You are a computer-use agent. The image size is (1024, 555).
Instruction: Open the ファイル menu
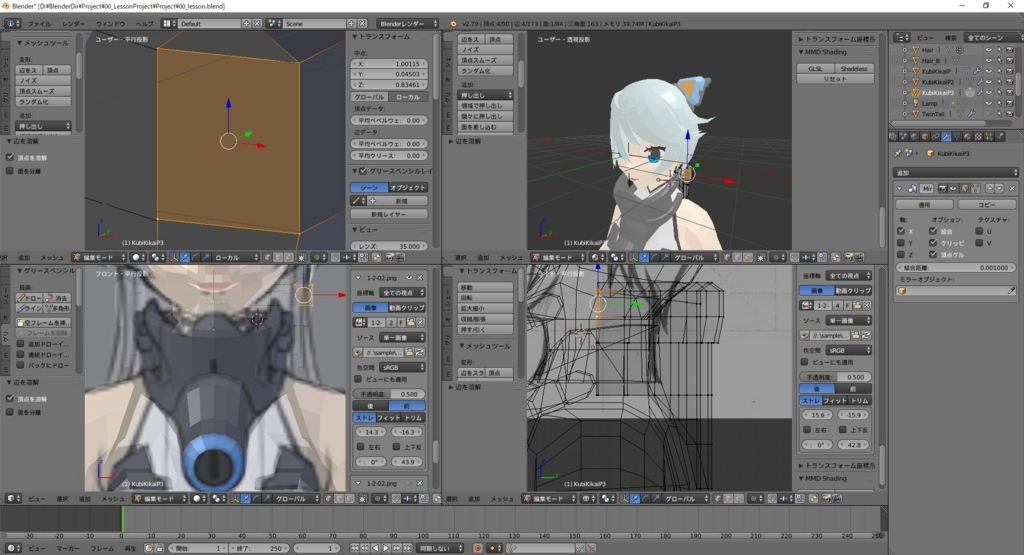click(x=39, y=24)
